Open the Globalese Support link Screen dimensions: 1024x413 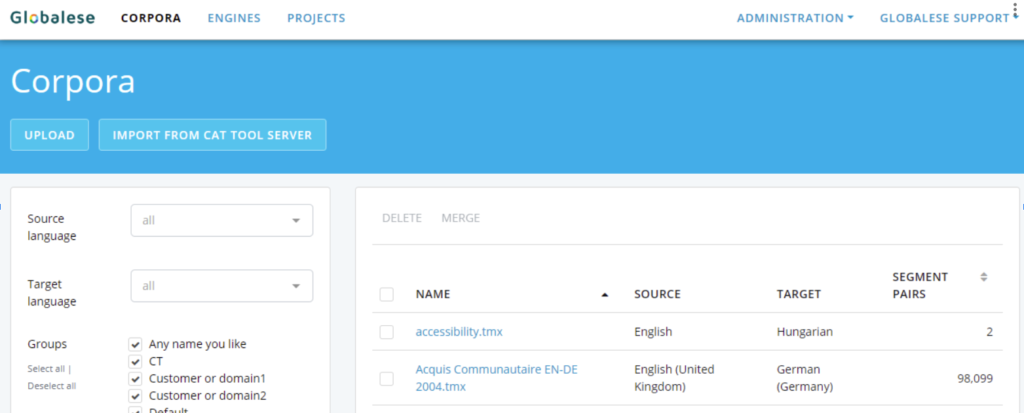(x=944, y=18)
